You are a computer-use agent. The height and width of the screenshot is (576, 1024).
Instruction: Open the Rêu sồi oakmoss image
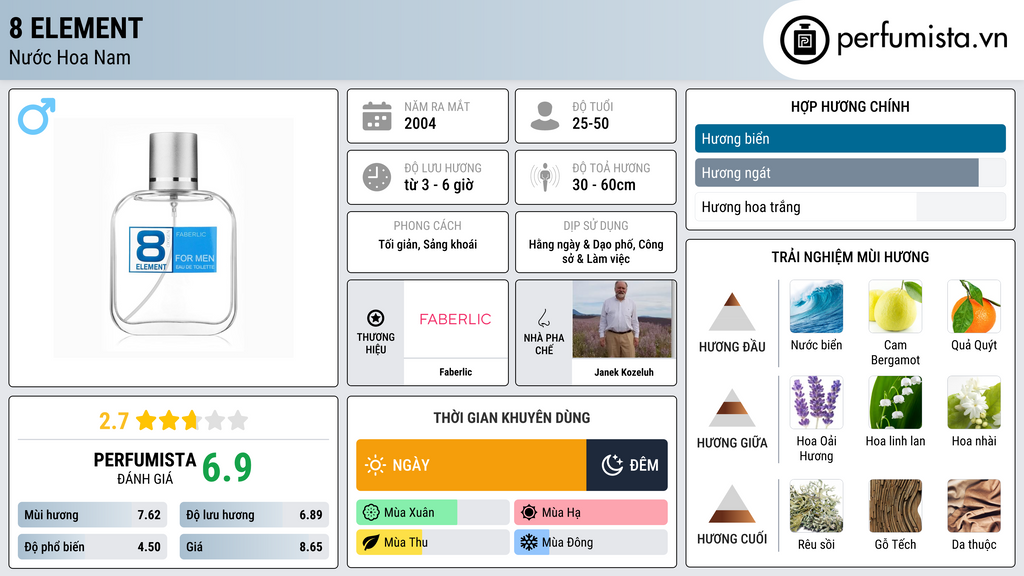[x=816, y=505]
